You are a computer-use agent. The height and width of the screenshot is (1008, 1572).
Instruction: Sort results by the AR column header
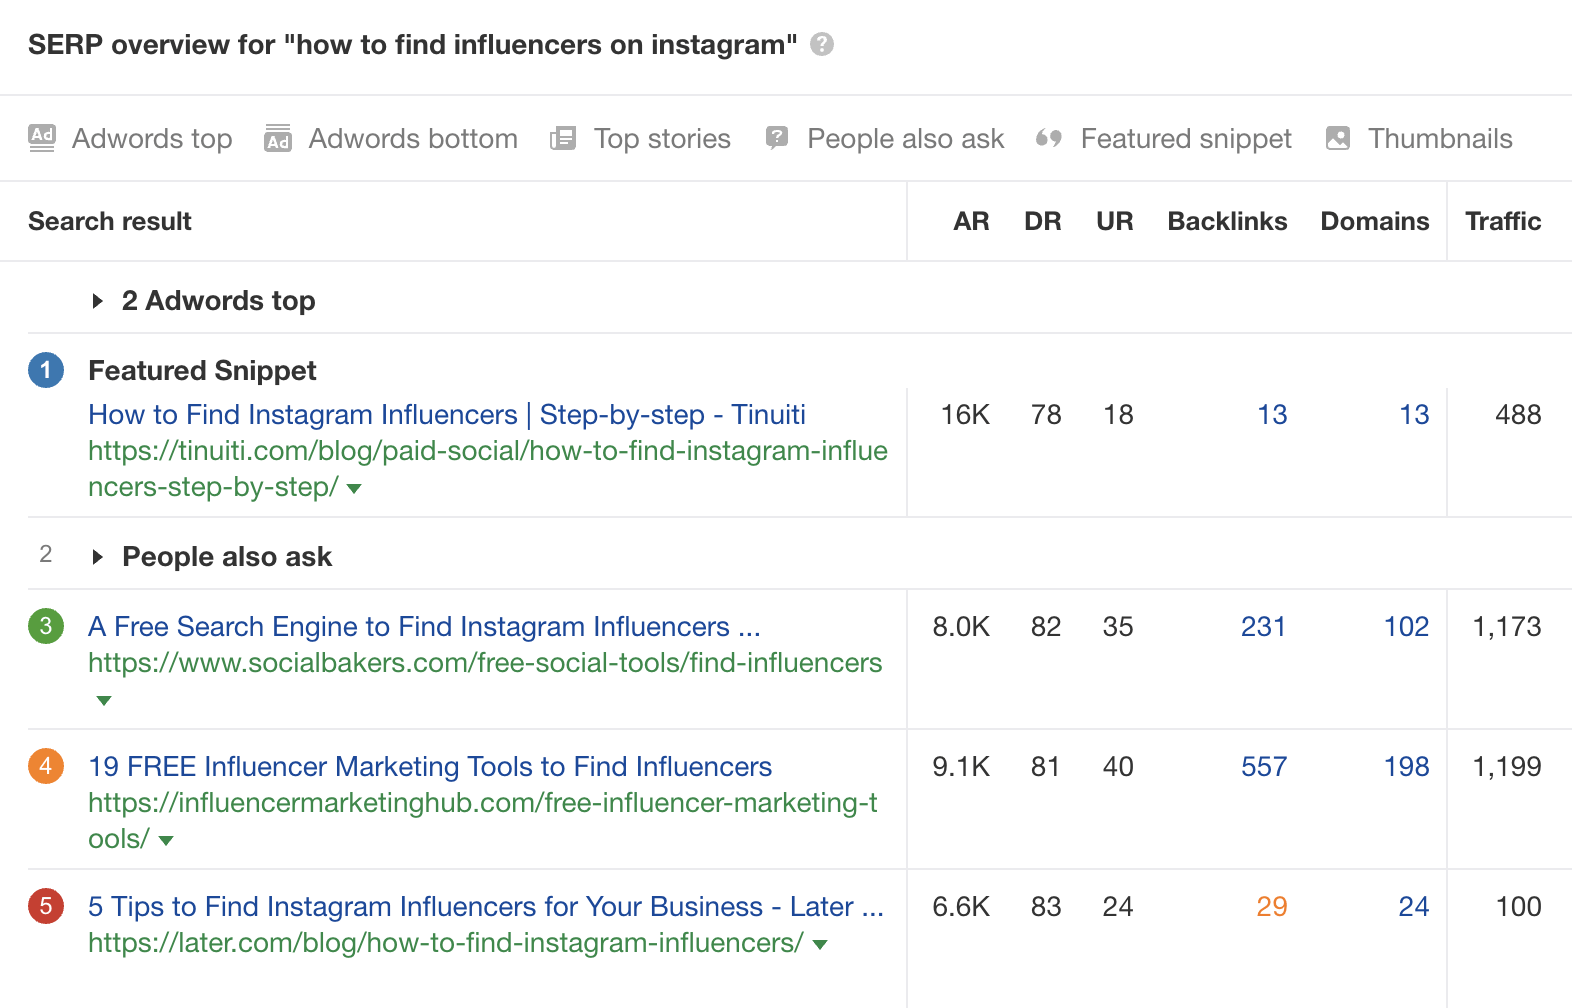point(970,221)
